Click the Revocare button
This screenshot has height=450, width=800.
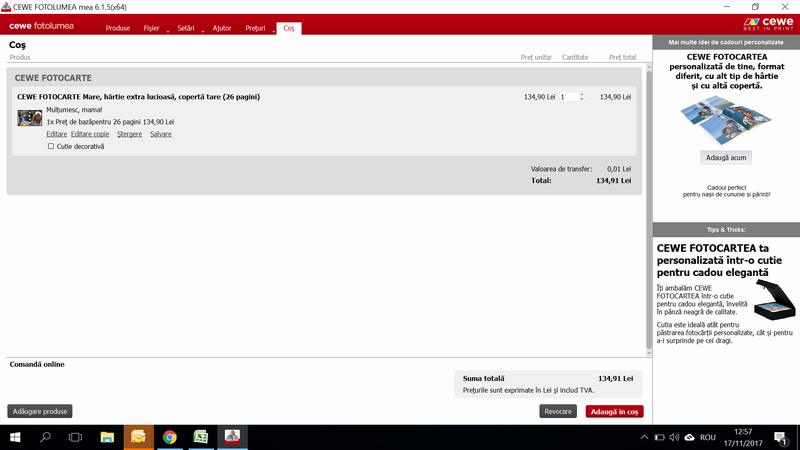coord(558,411)
